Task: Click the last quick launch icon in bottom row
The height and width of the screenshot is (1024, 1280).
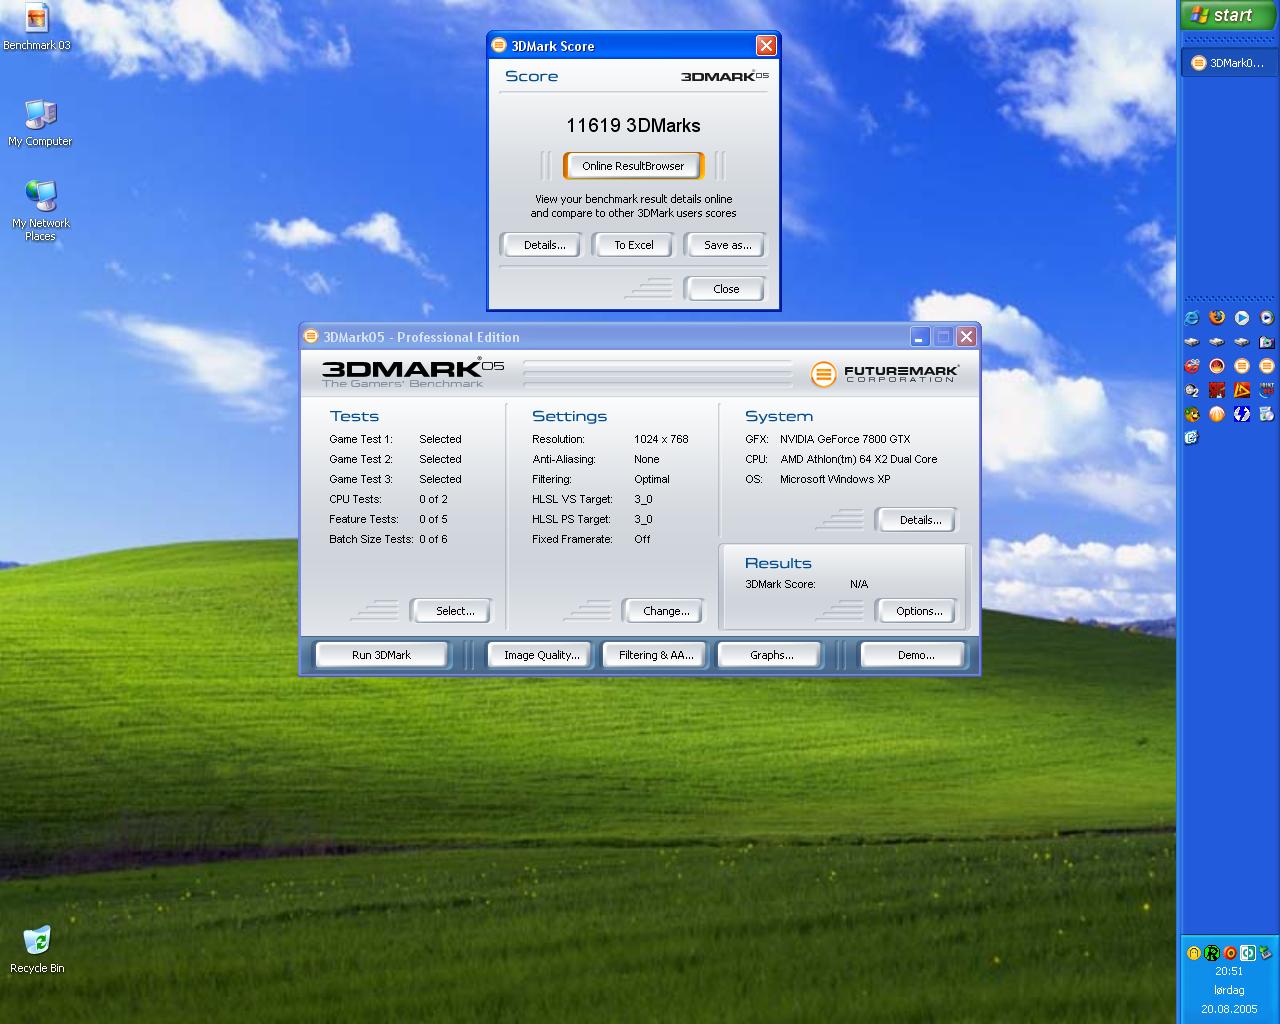Action: [x=1192, y=438]
